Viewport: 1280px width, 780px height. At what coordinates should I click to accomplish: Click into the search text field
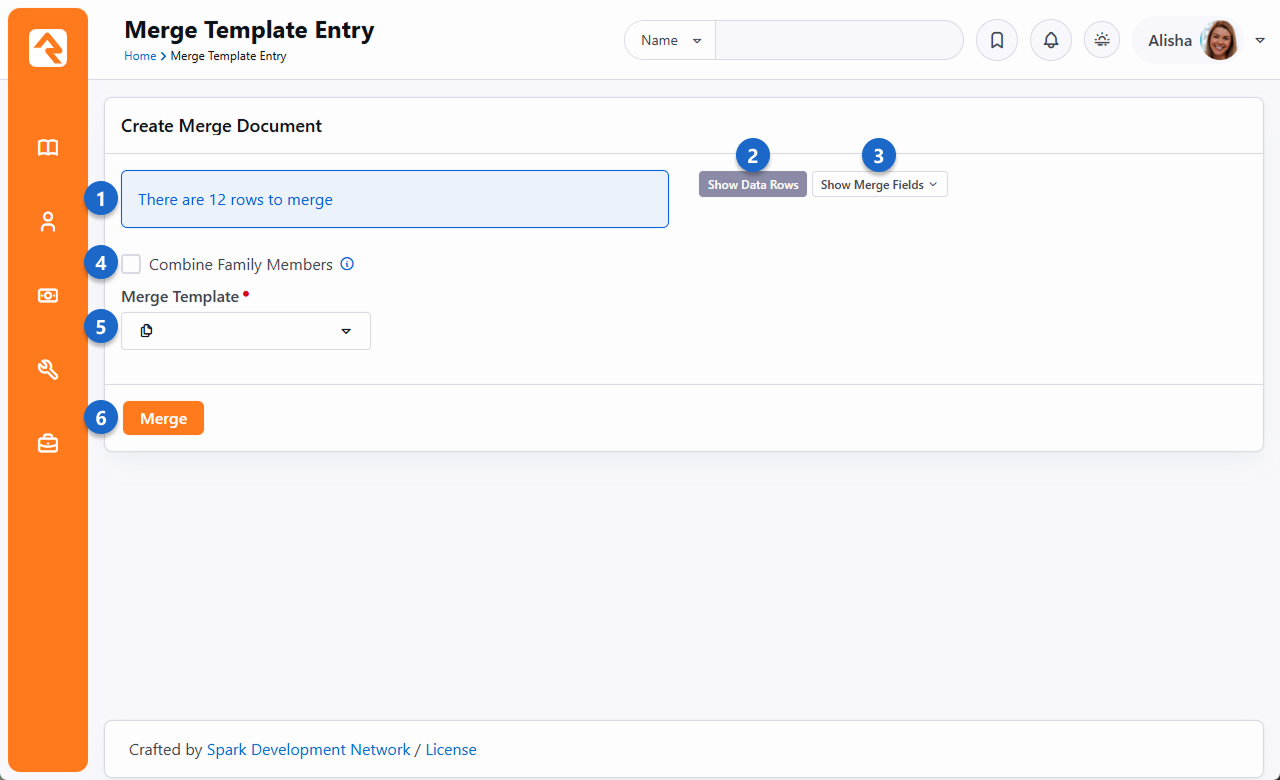[x=838, y=41]
